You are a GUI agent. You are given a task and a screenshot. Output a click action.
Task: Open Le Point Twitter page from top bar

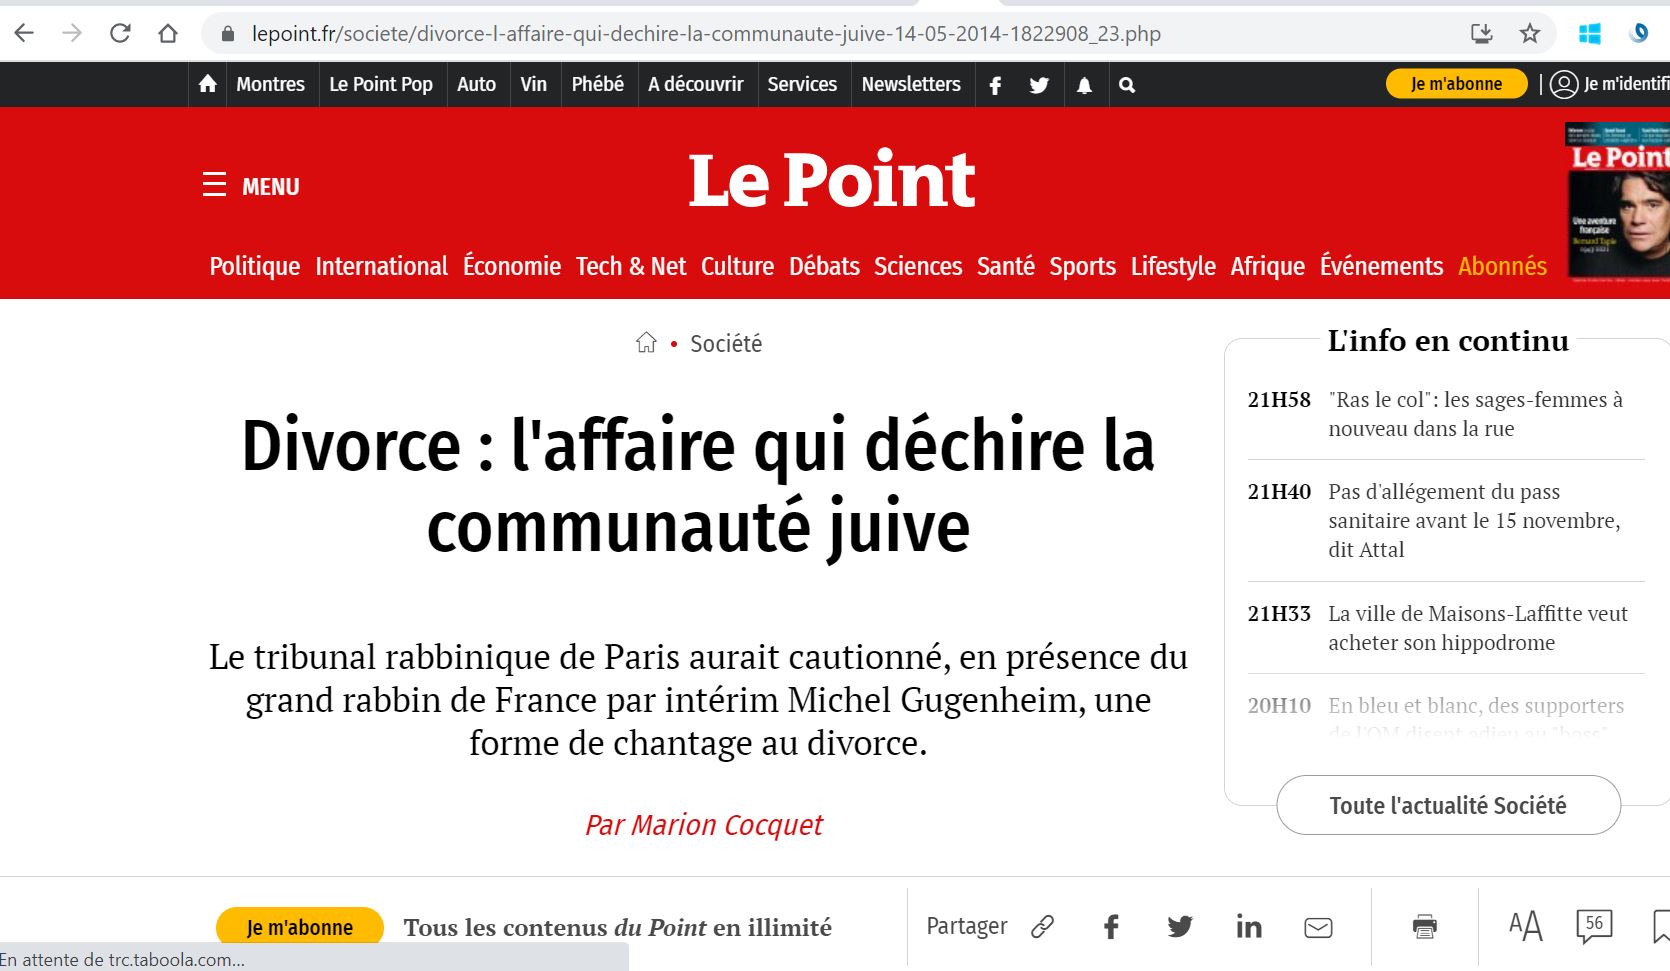(x=1039, y=85)
